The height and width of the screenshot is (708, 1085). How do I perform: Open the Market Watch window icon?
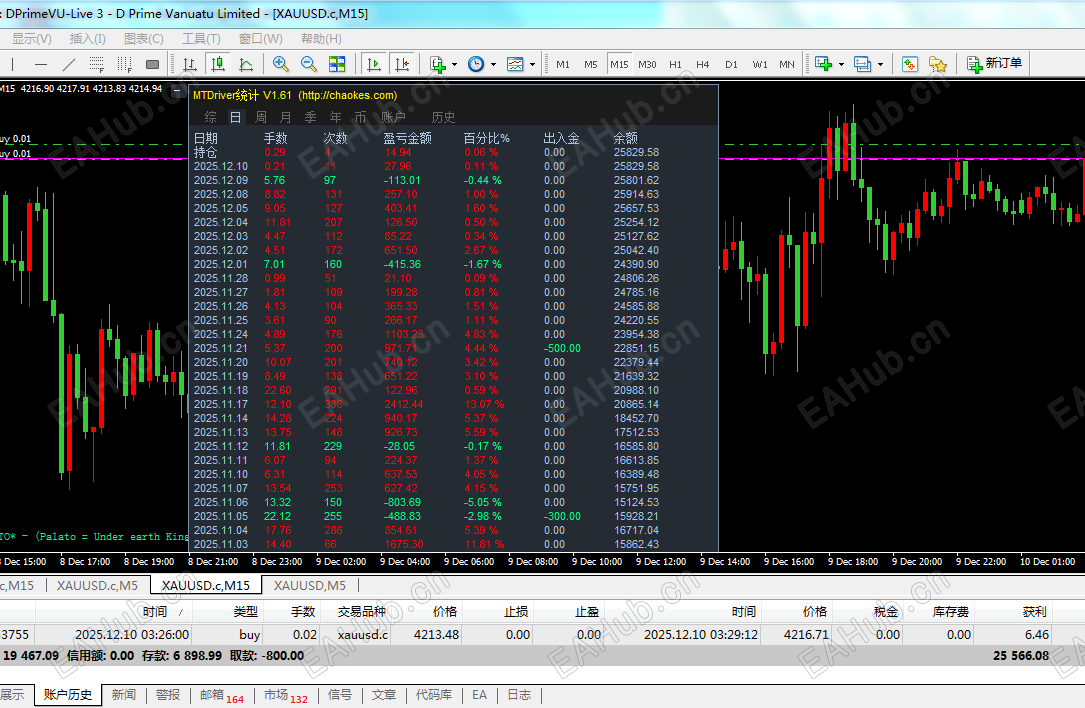[910, 64]
